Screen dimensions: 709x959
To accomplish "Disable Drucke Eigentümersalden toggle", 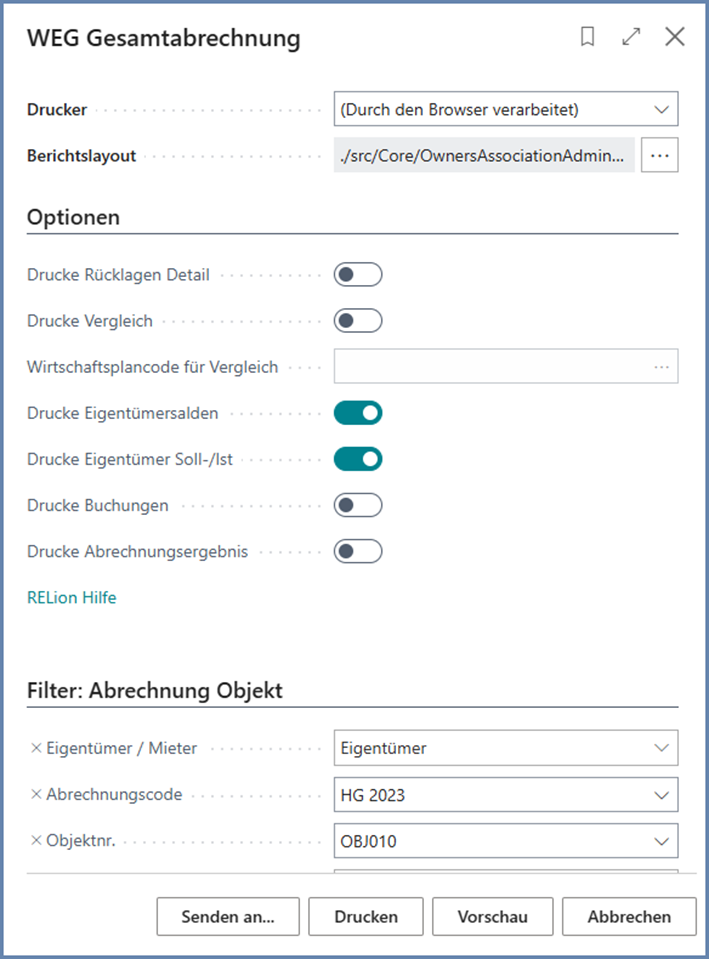I will point(358,413).
